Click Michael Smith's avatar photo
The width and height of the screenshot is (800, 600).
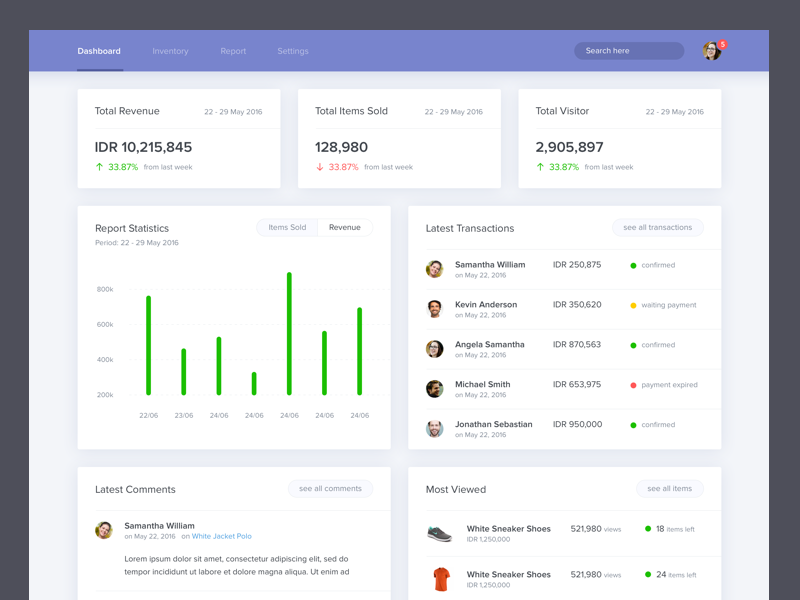tap(434, 389)
